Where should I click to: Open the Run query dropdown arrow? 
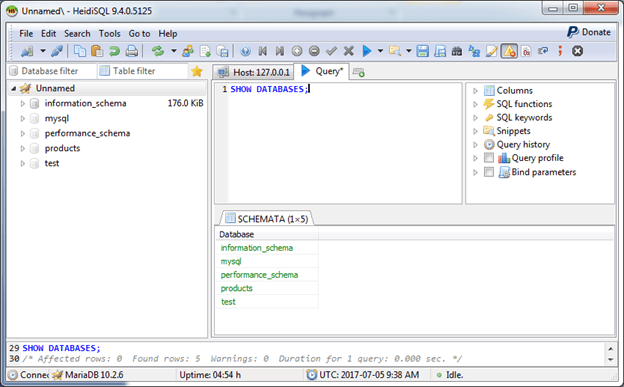click(x=380, y=51)
